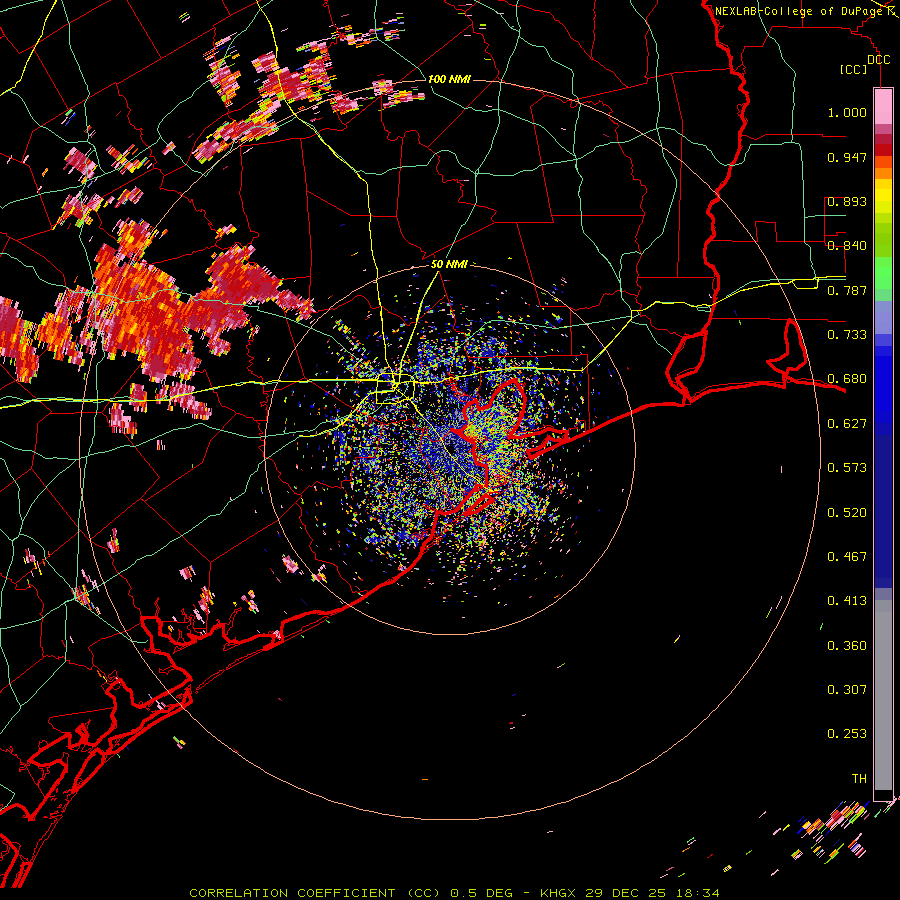The height and width of the screenshot is (900, 900).
Task: Click the 0.467 scale value
Action: pyautogui.click(x=847, y=557)
